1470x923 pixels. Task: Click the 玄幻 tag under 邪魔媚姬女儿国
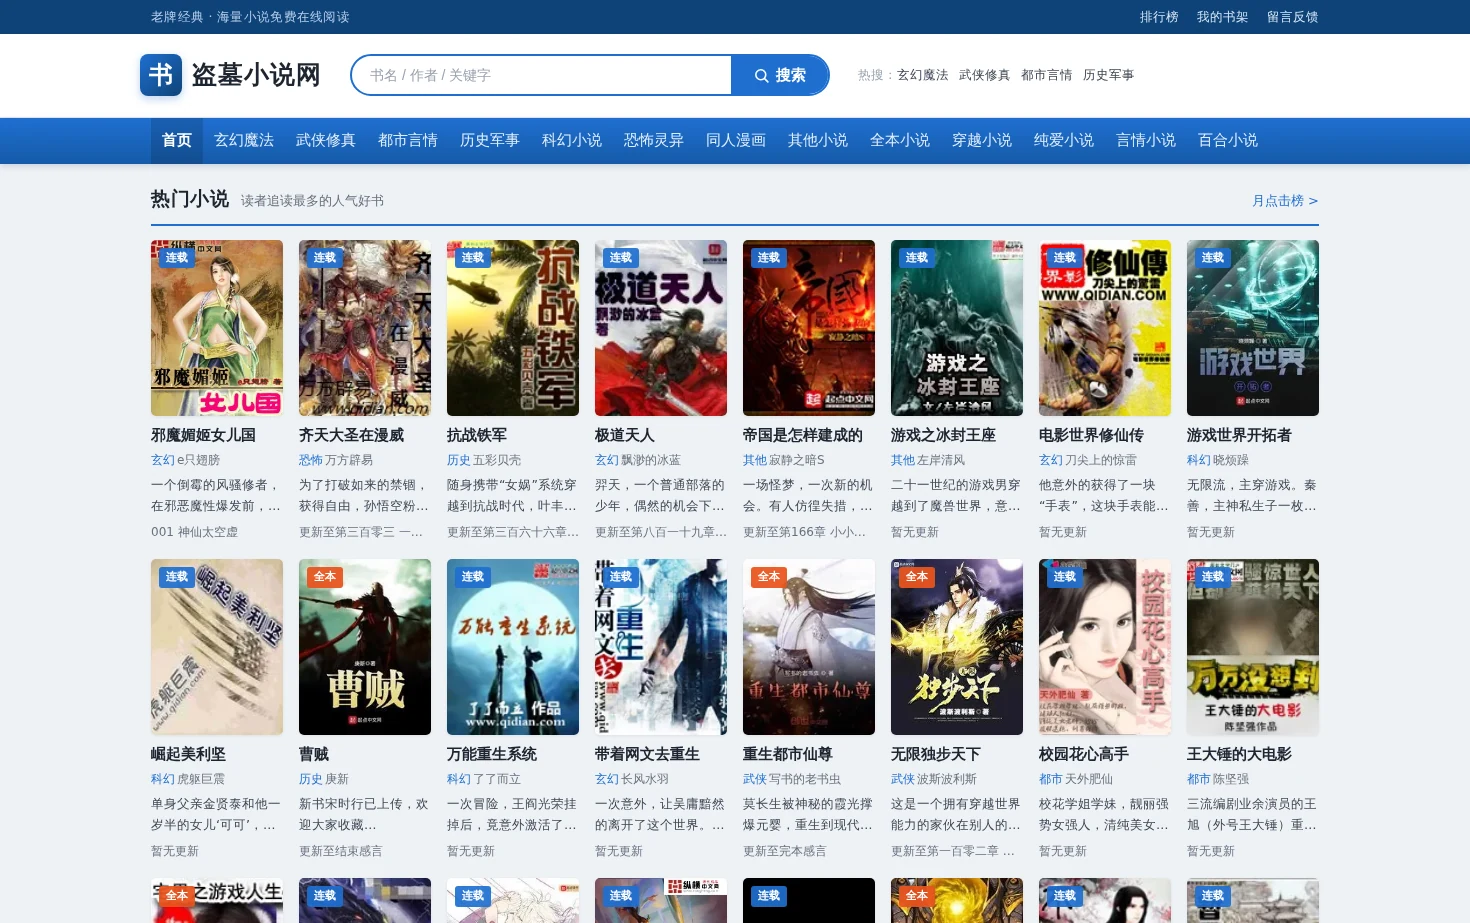click(163, 460)
